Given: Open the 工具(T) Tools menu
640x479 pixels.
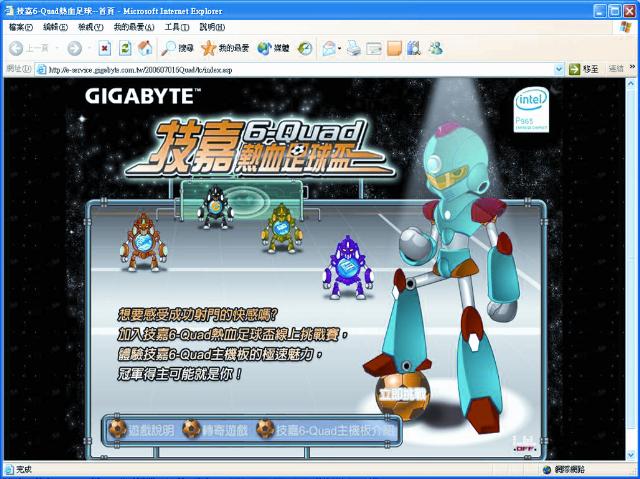Looking at the screenshot, I should click(177, 27).
